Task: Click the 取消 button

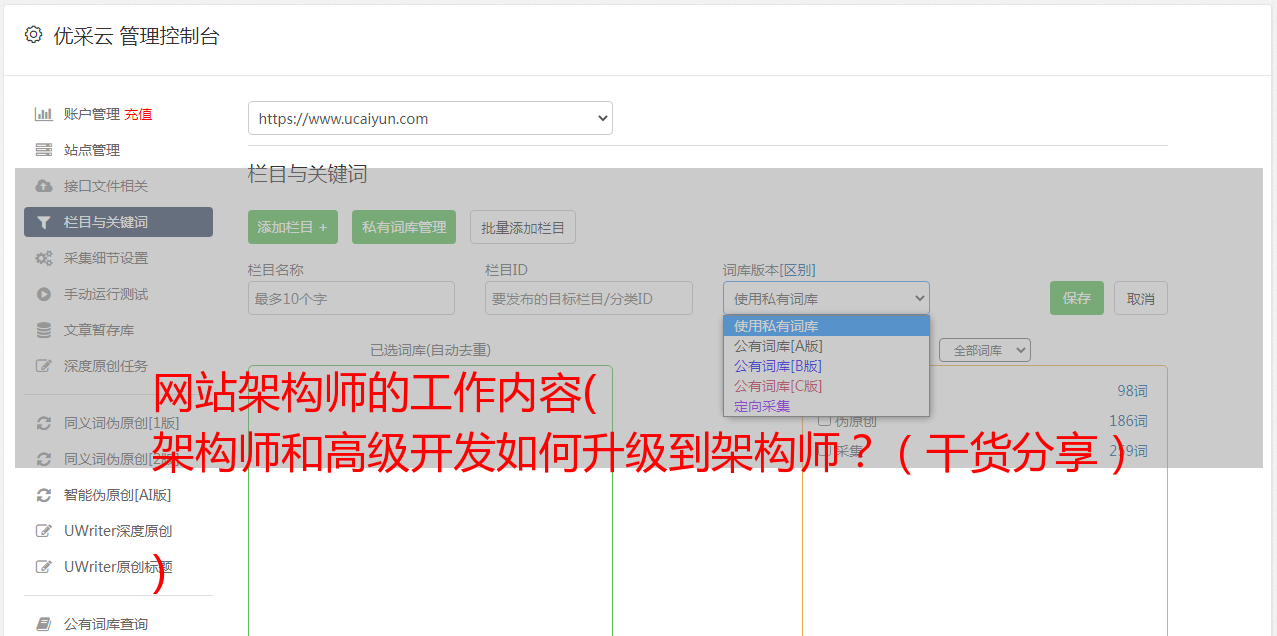Action: point(1141,298)
